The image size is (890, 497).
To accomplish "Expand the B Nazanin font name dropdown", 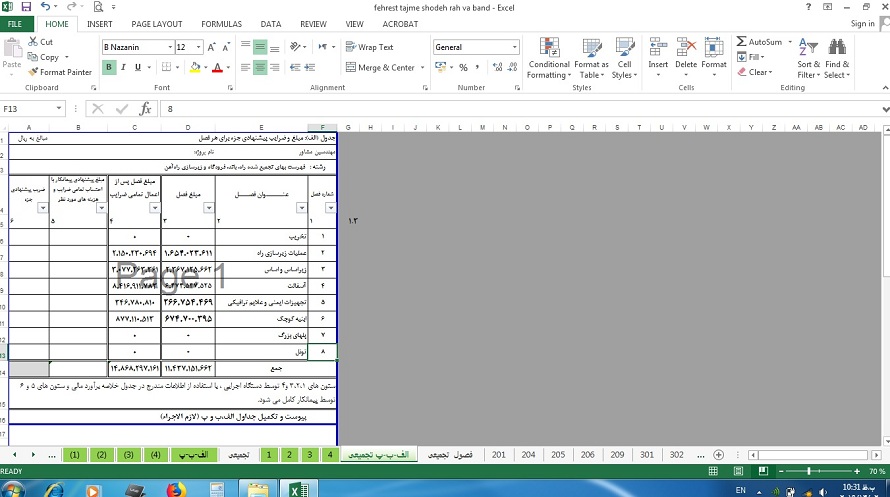I will click(169, 47).
